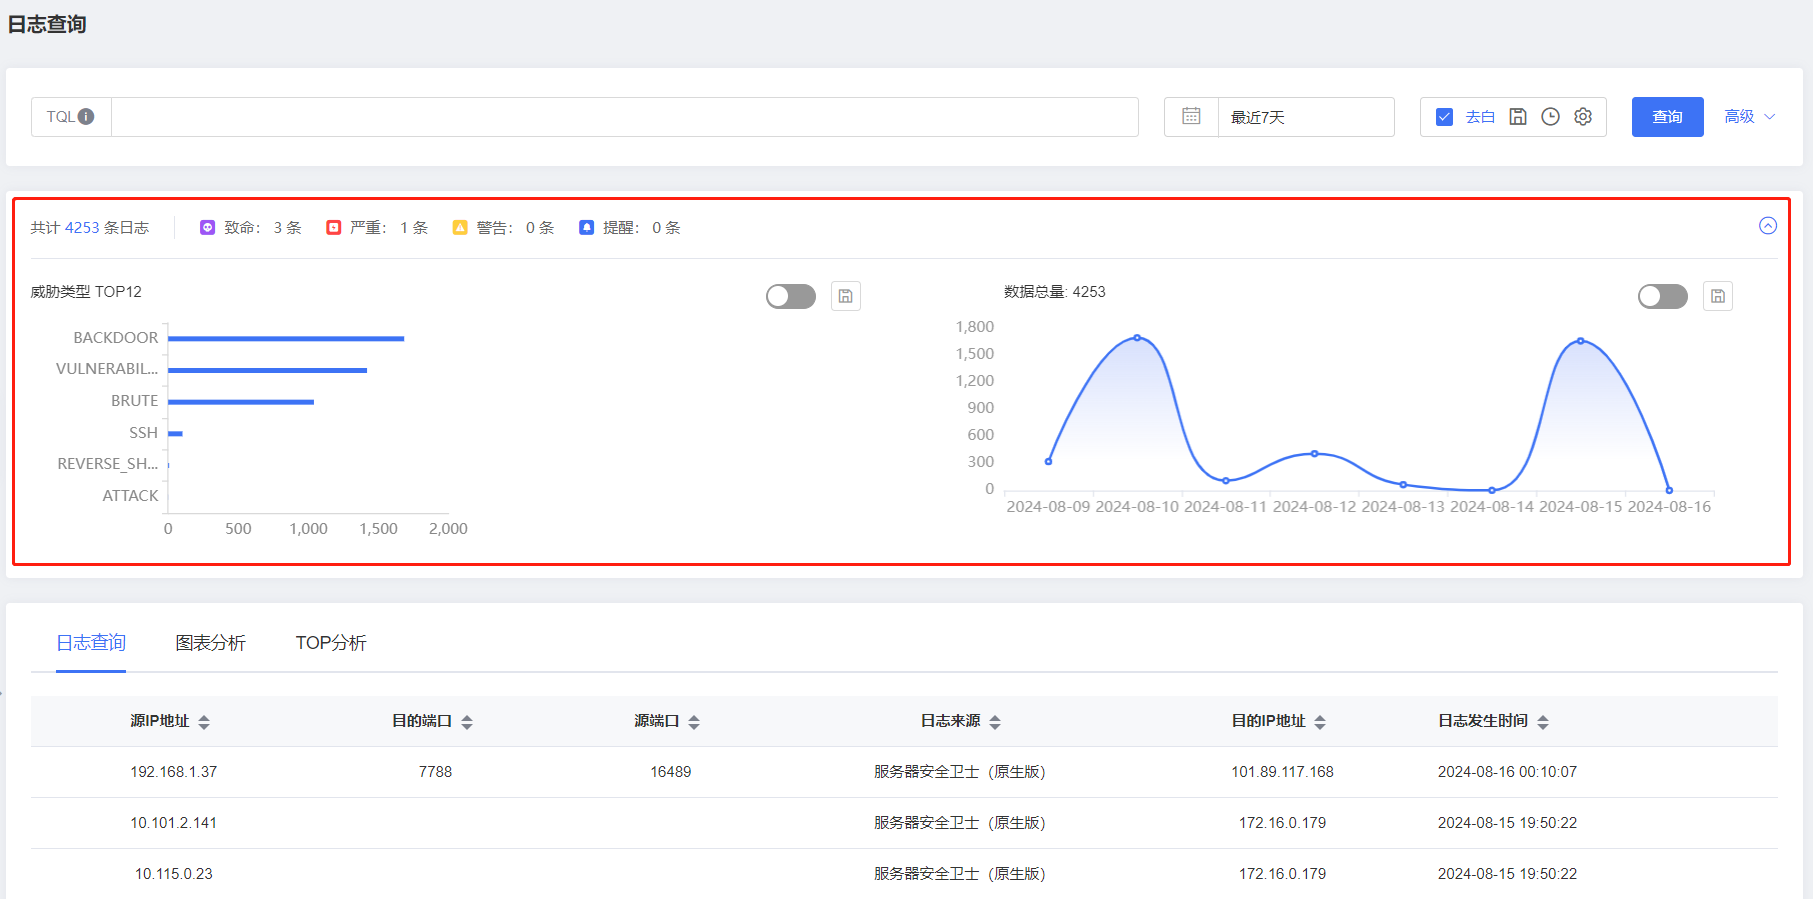Click the warning severity yellow icon
This screenshot has height=899, width=1813.
[460, 228]
